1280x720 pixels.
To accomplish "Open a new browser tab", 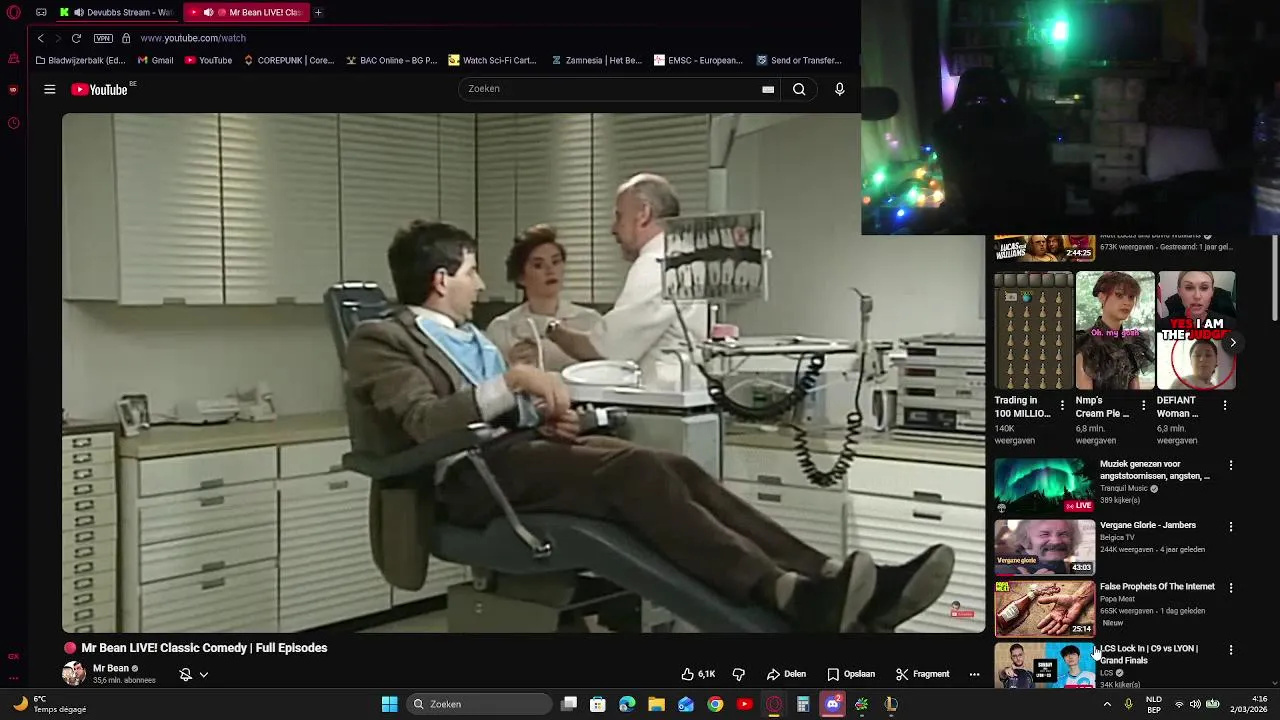I will coord(318,12).
